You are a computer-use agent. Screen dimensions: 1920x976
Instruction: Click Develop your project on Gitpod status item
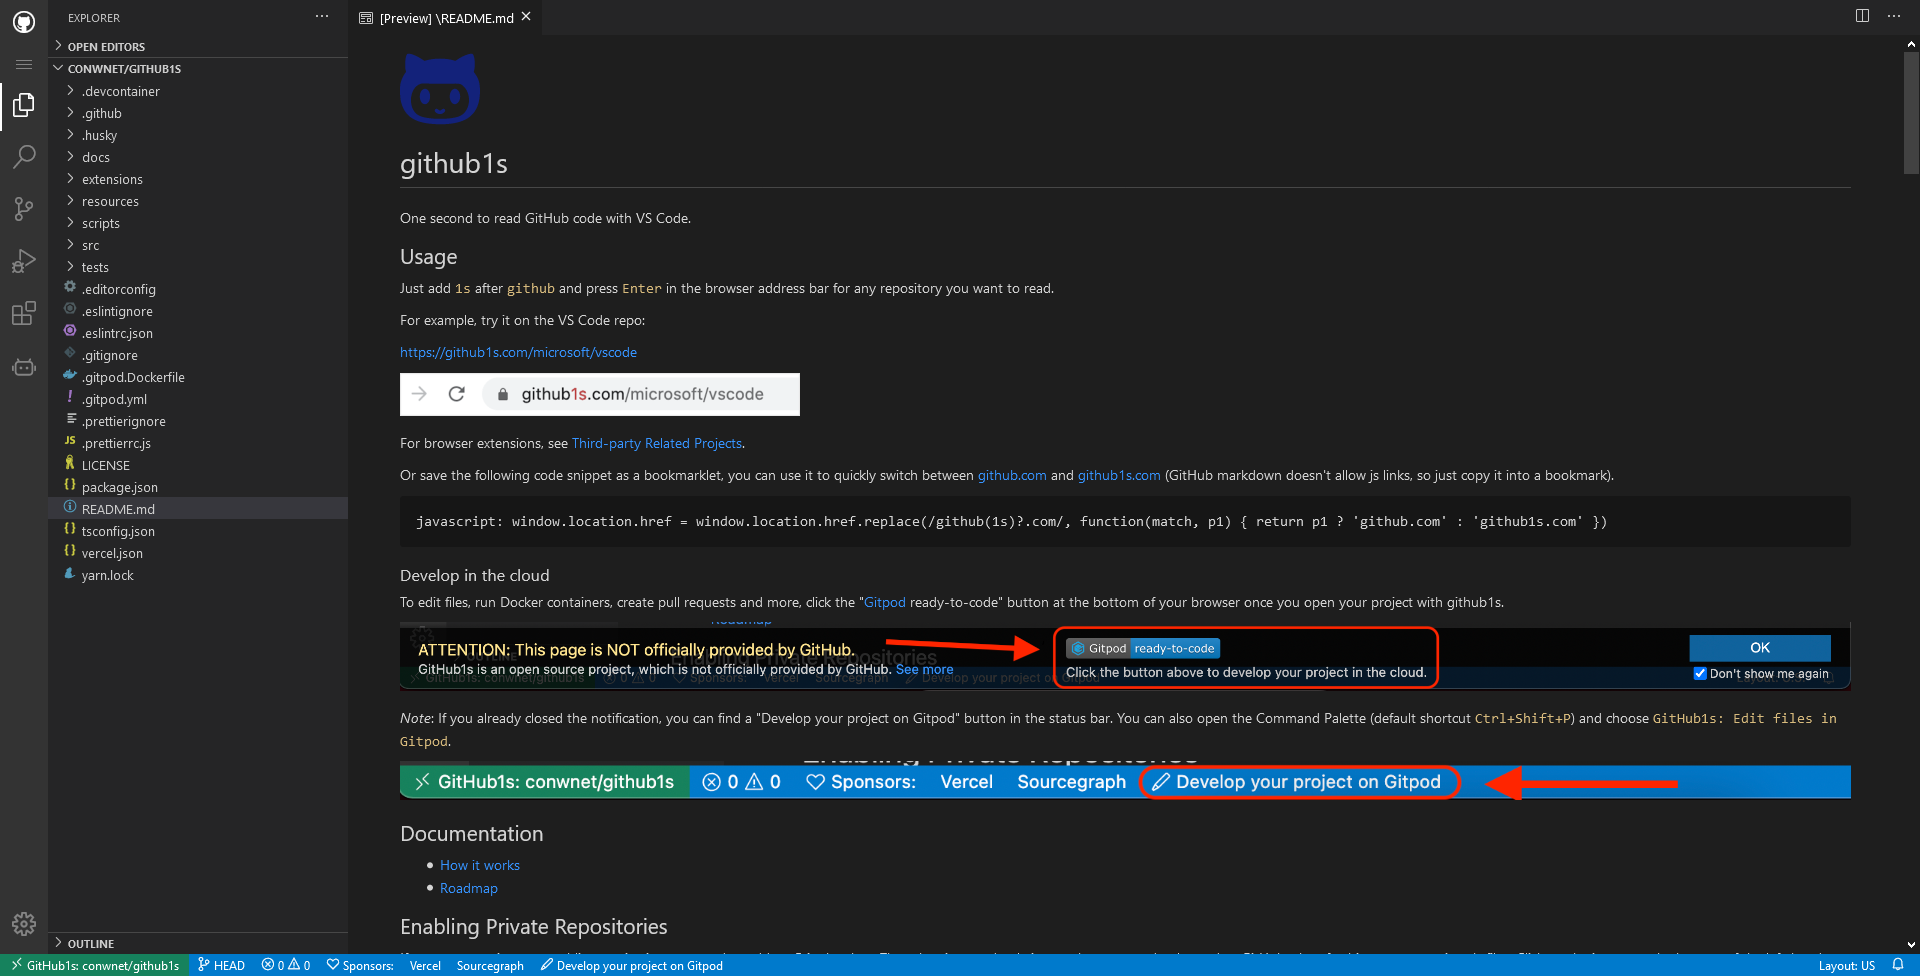(631, 965)
